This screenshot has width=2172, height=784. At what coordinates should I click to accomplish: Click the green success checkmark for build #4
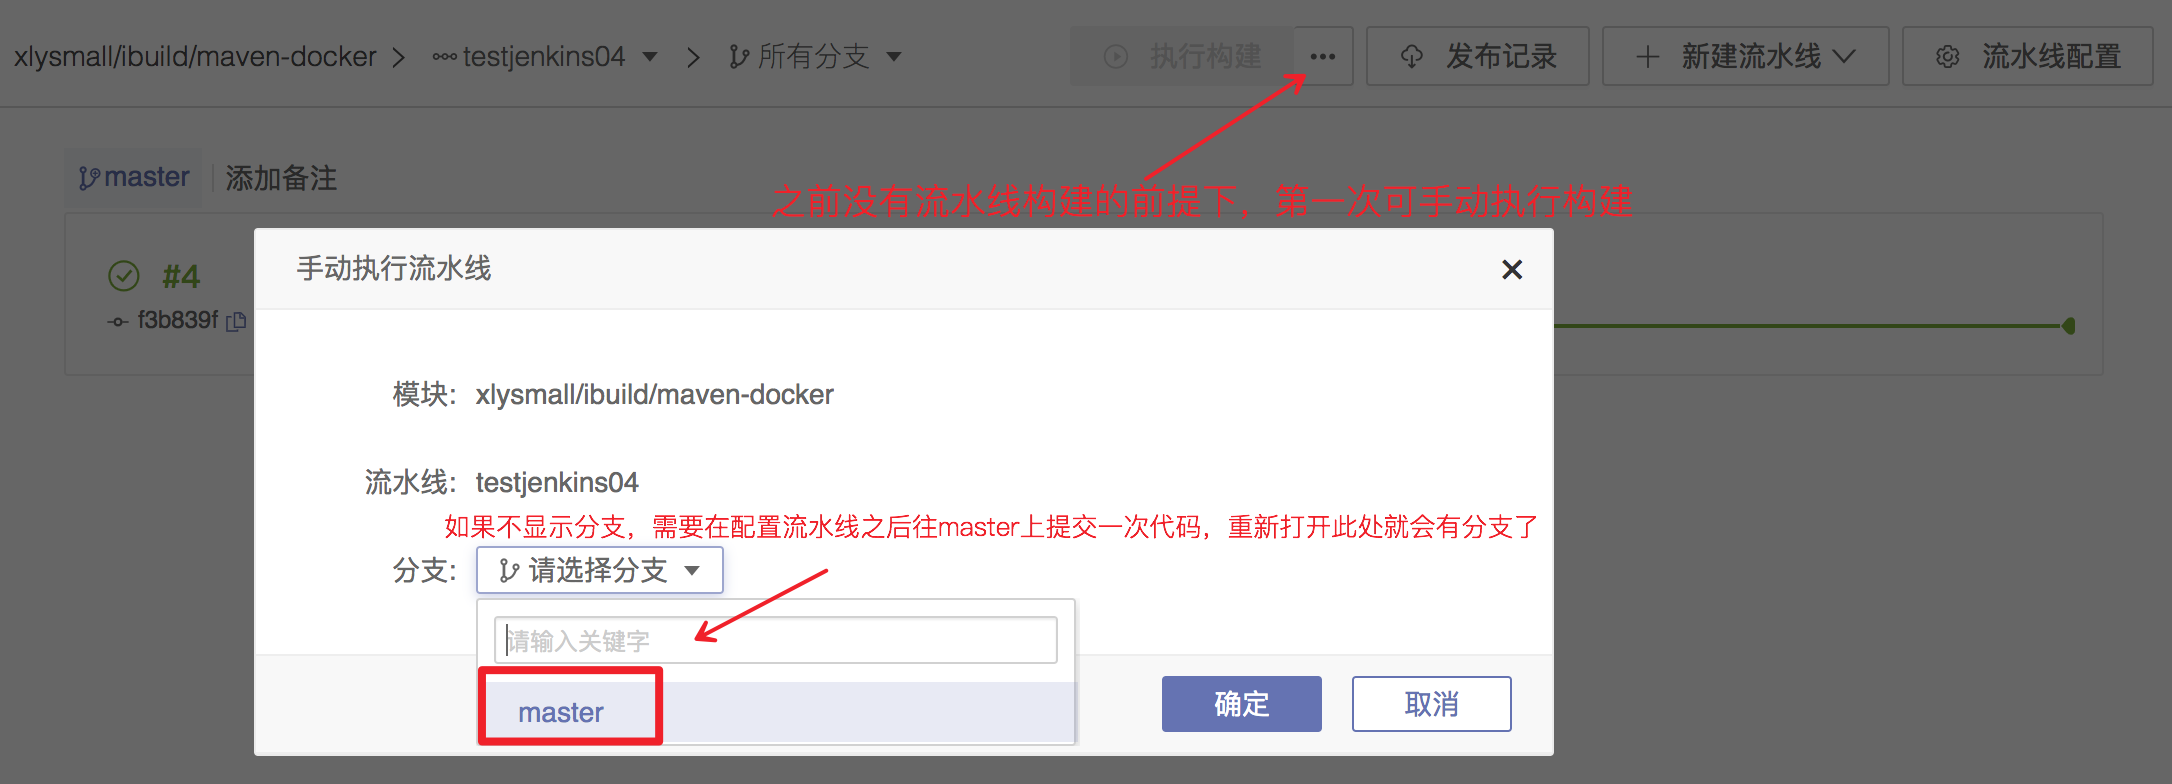click(124, 275)
